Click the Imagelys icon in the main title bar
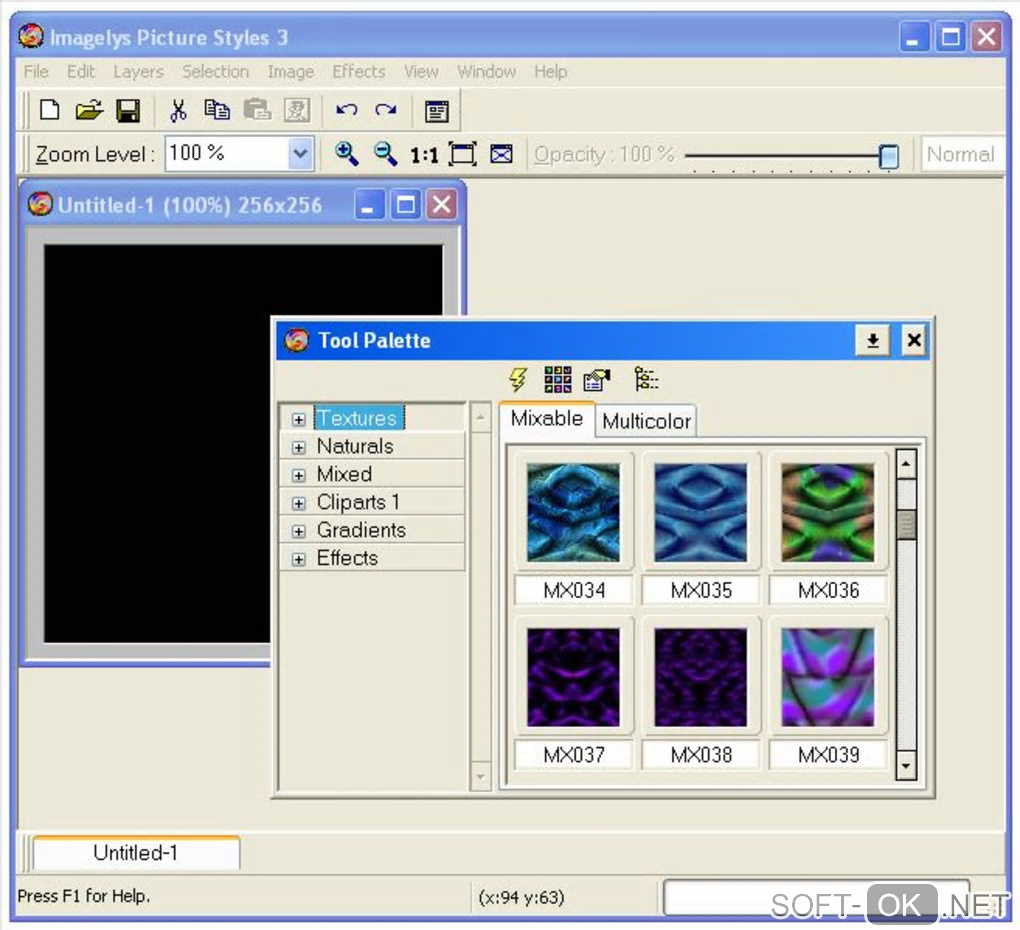 click(x=31, y=36)
